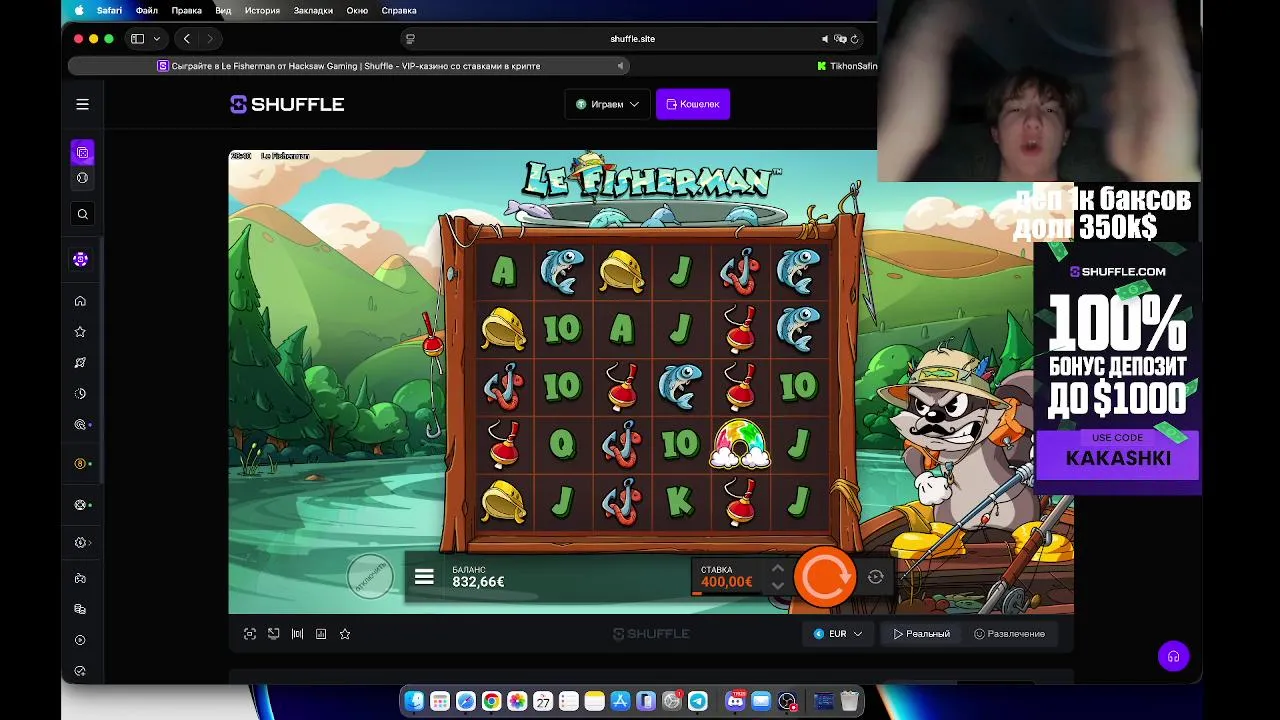The height and width of the screenshot is (720, 1280).
Task: Open Telegram in the Dock
Action: coord(698,701)
